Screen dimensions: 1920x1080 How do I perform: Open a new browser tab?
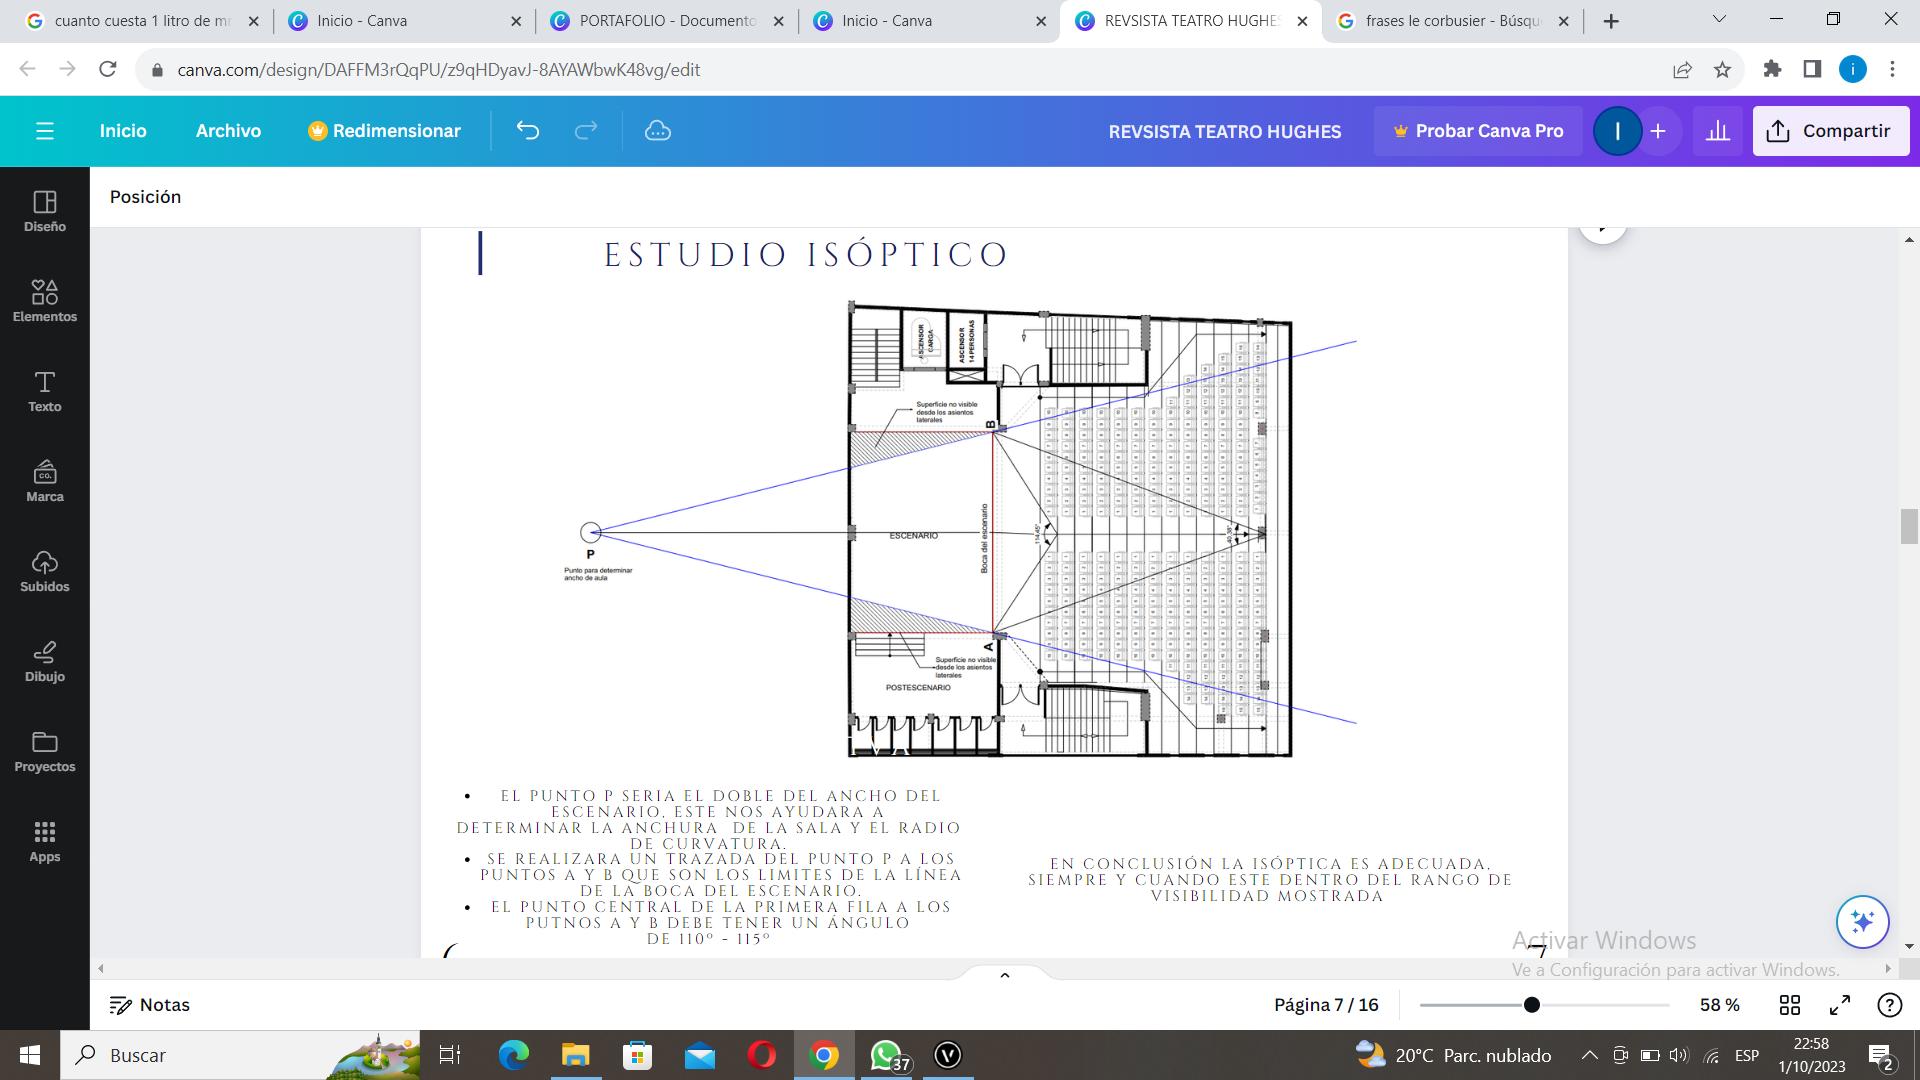tap(1611, 21)
